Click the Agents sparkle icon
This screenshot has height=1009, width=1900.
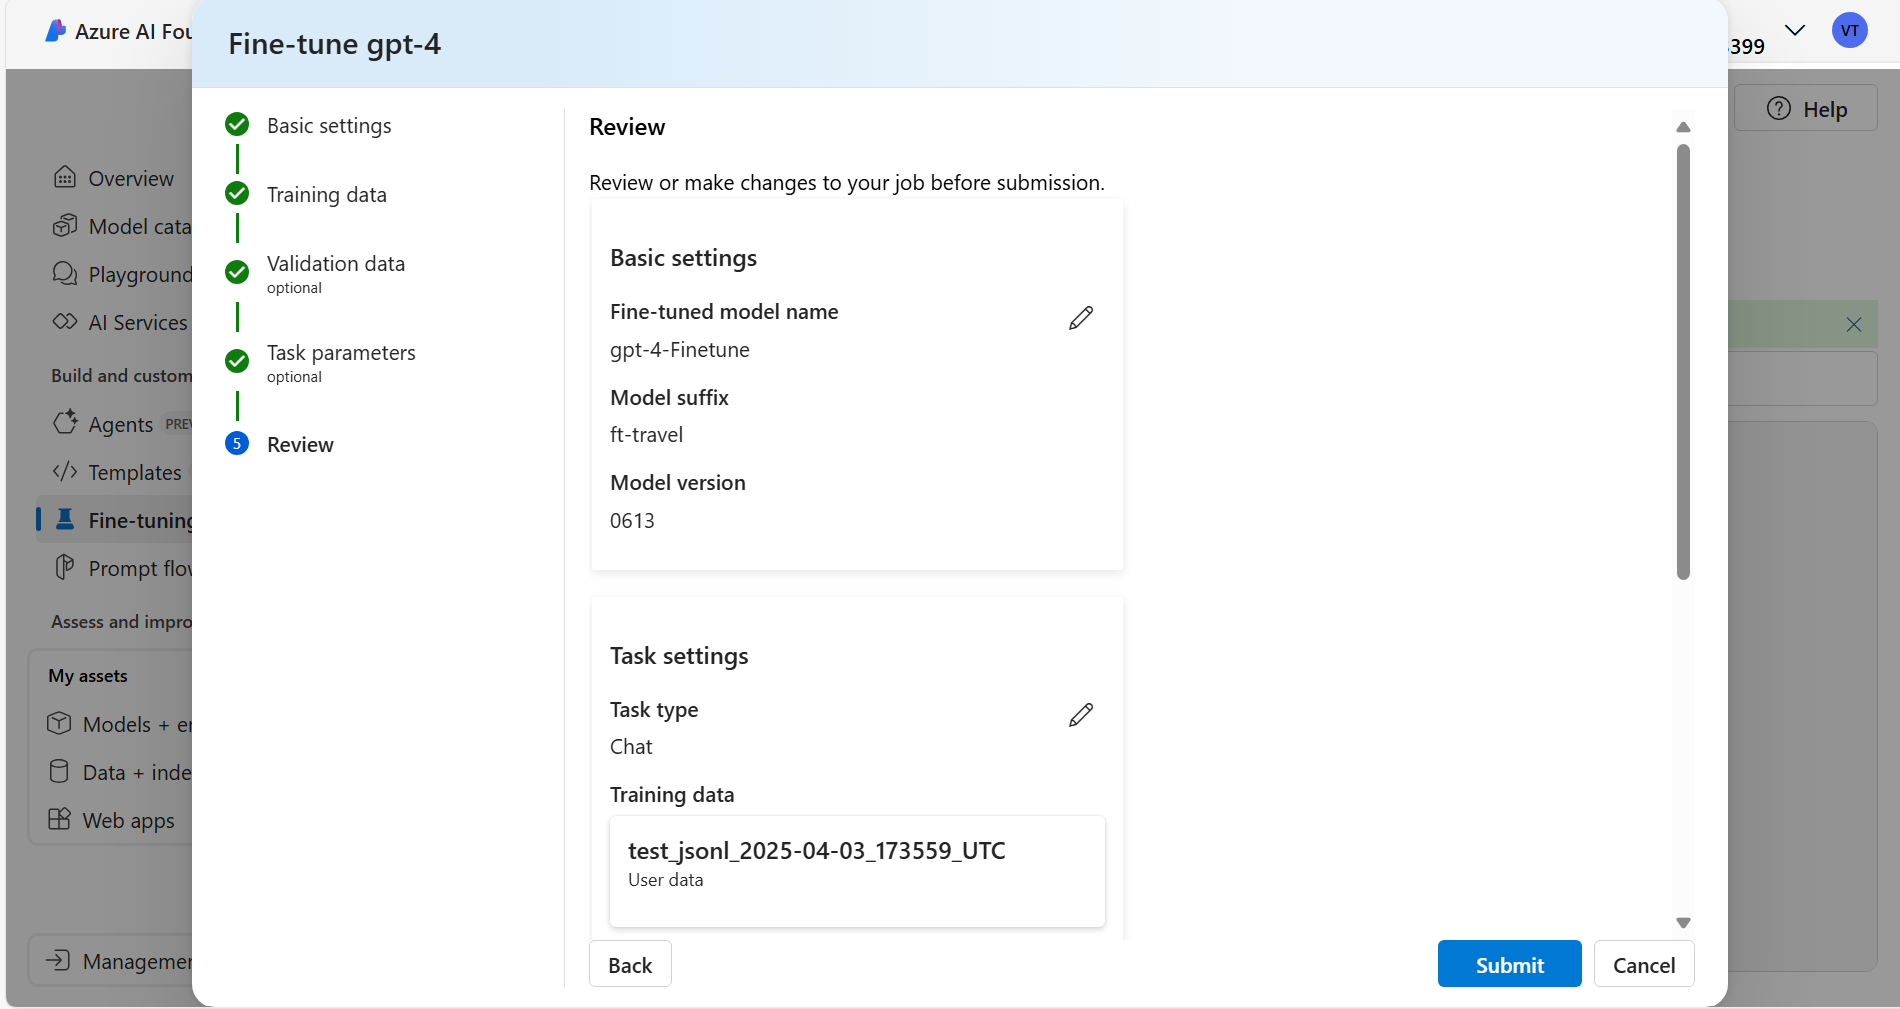(x=65, y=423)
